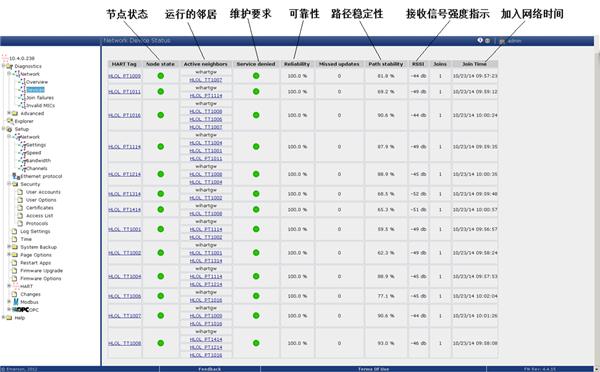
Task: Click the Time page icon
Action: click(15, 239)
